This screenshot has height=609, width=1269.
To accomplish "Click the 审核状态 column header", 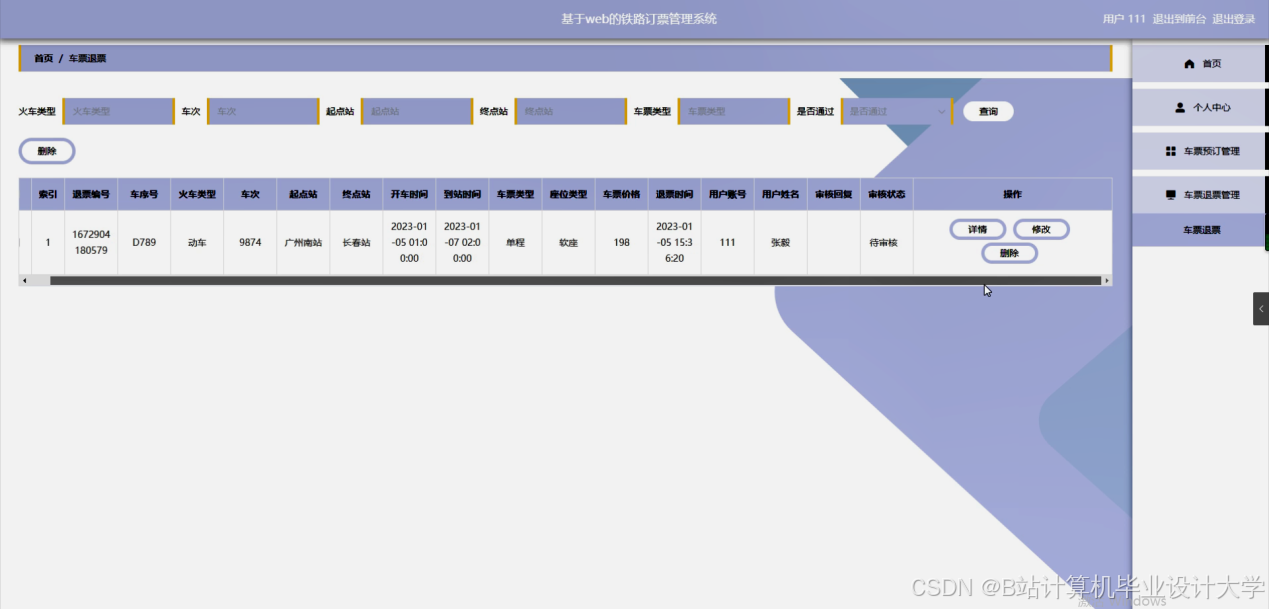I will [886, 194].
